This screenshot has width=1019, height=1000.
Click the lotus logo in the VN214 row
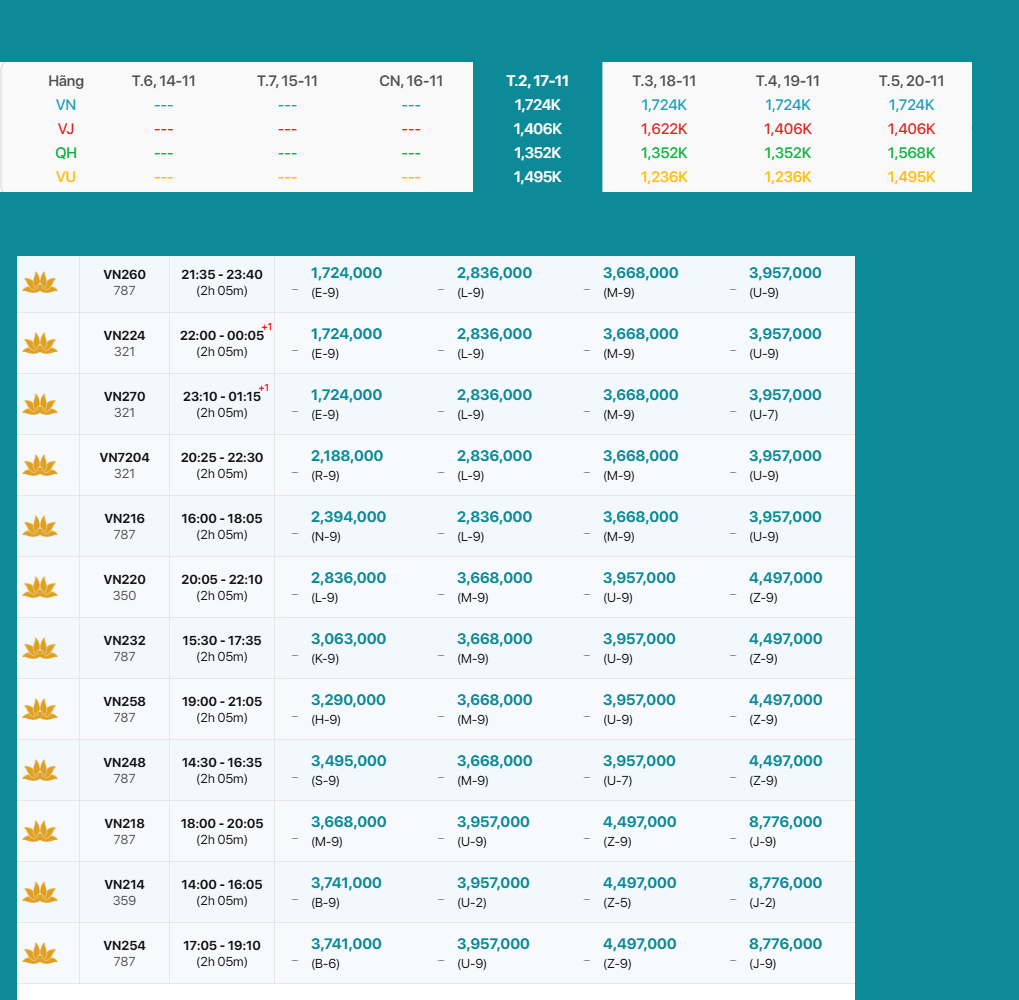pos(41,893)
